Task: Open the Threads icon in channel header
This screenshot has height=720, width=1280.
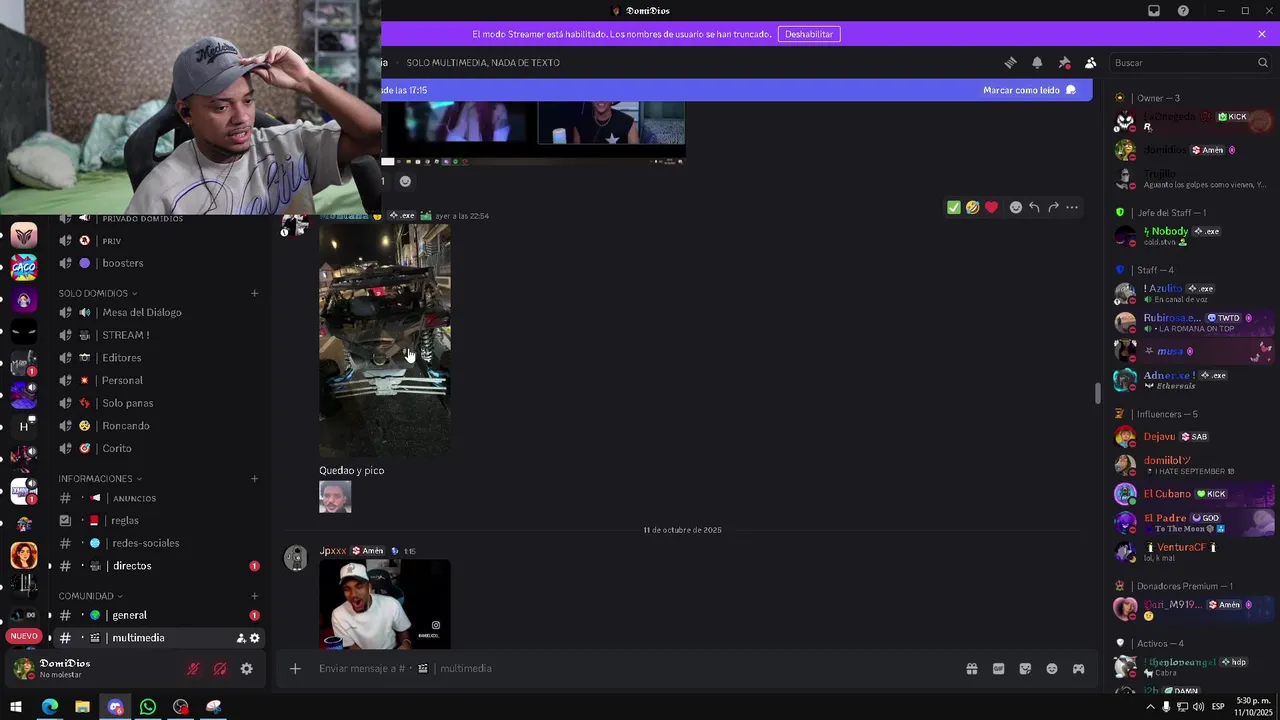Action: [1010, 62]
